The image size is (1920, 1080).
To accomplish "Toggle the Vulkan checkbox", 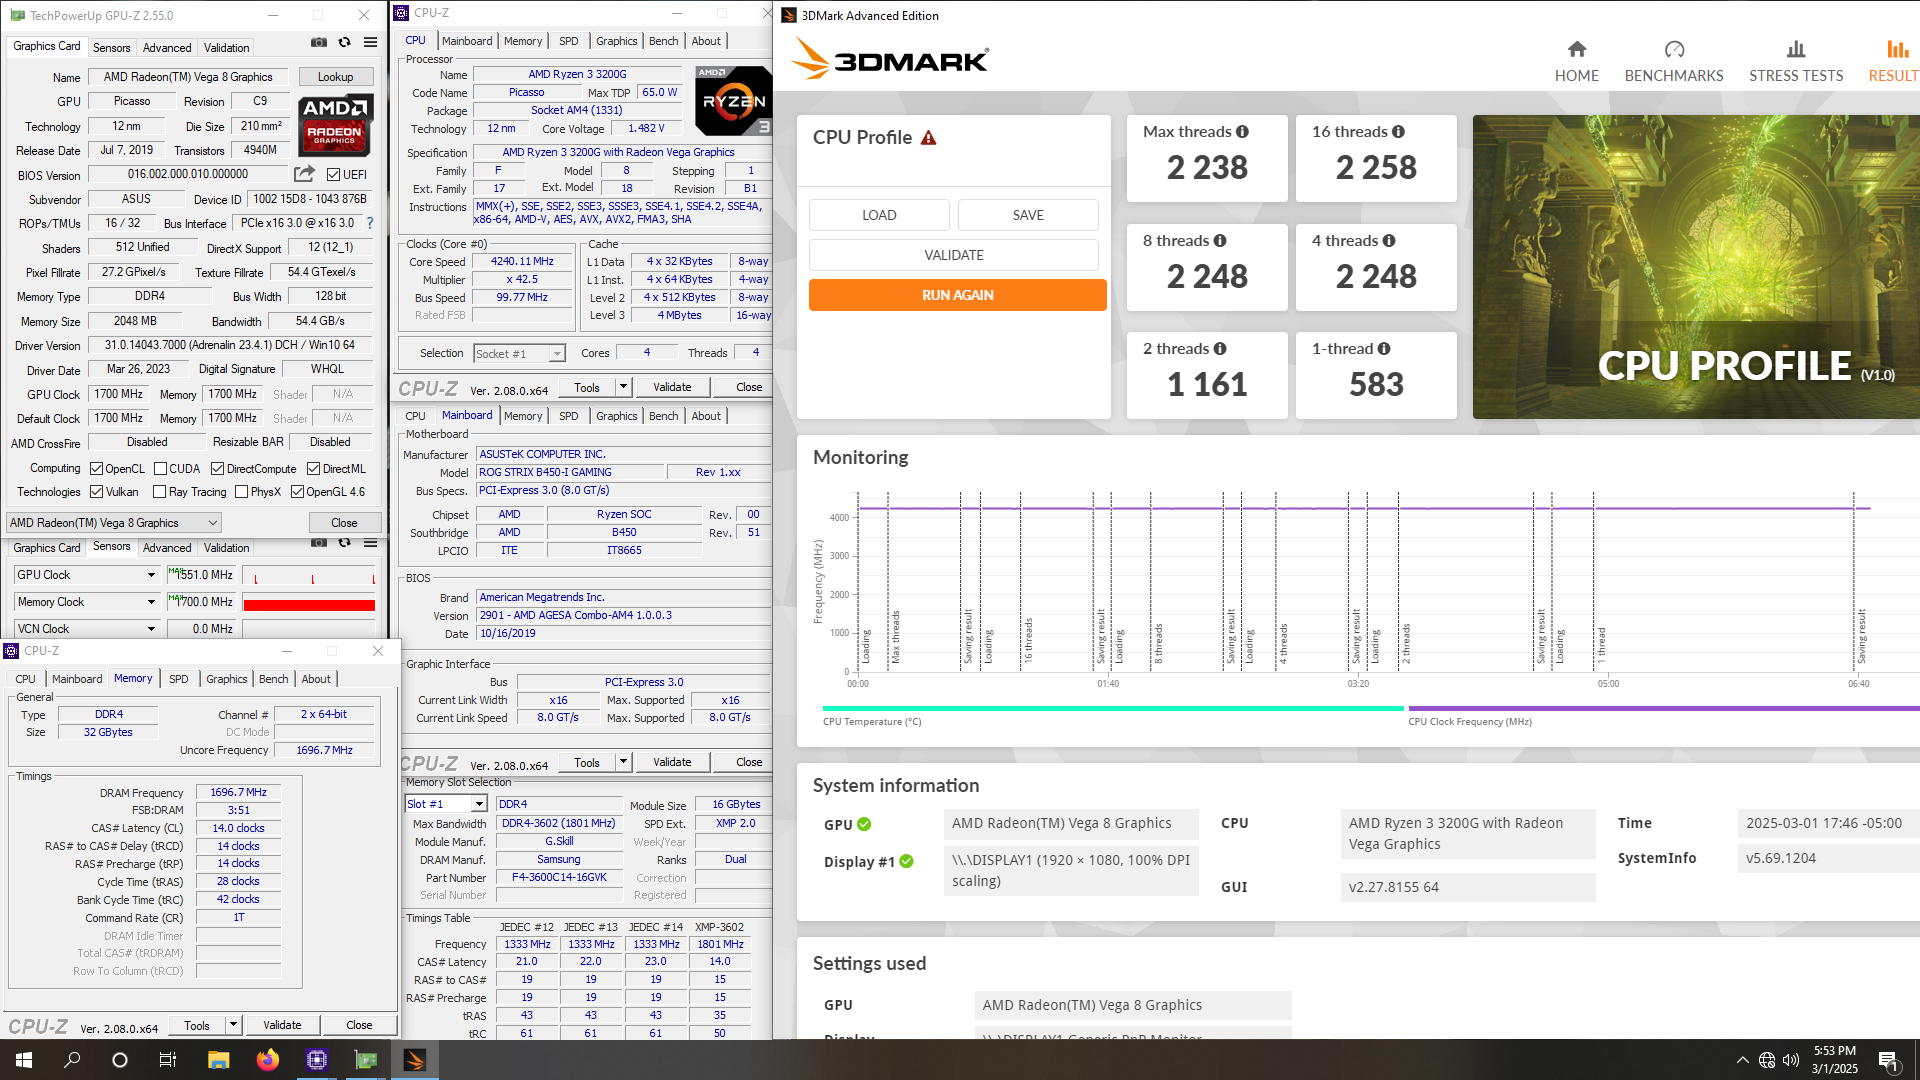I will (97, 492).
